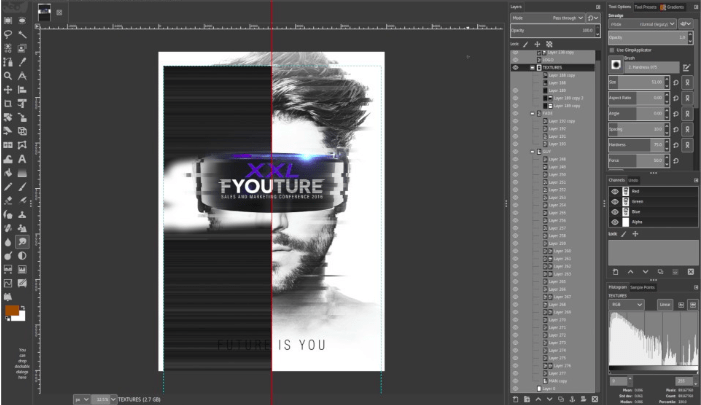Switch to the Tool Options tab
This screenshot has width=701, height=405.
point(620,7)
